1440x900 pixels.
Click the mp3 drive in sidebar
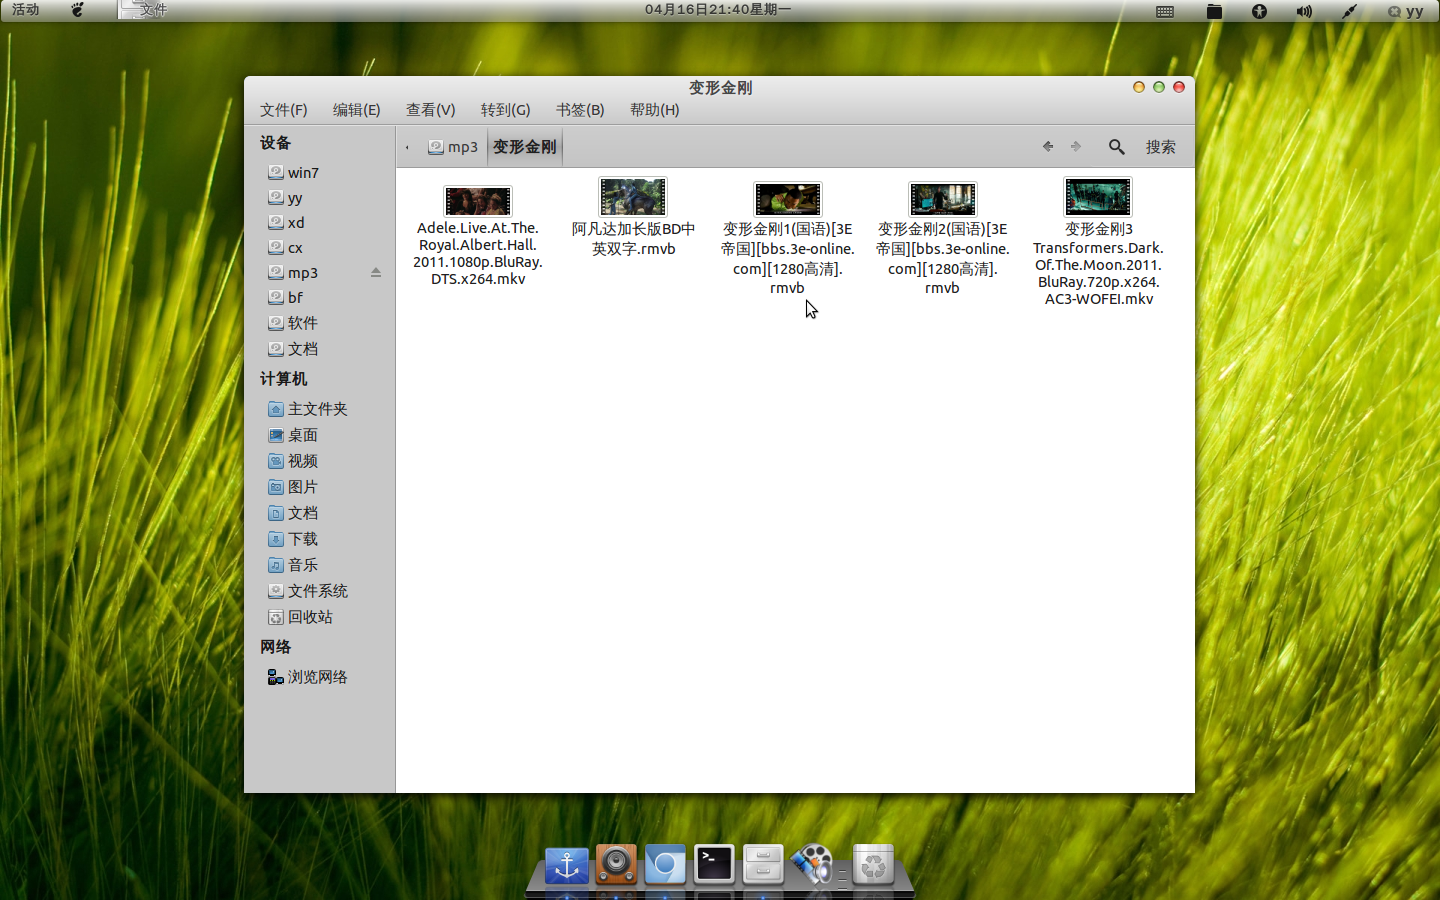tap(293, 272)
